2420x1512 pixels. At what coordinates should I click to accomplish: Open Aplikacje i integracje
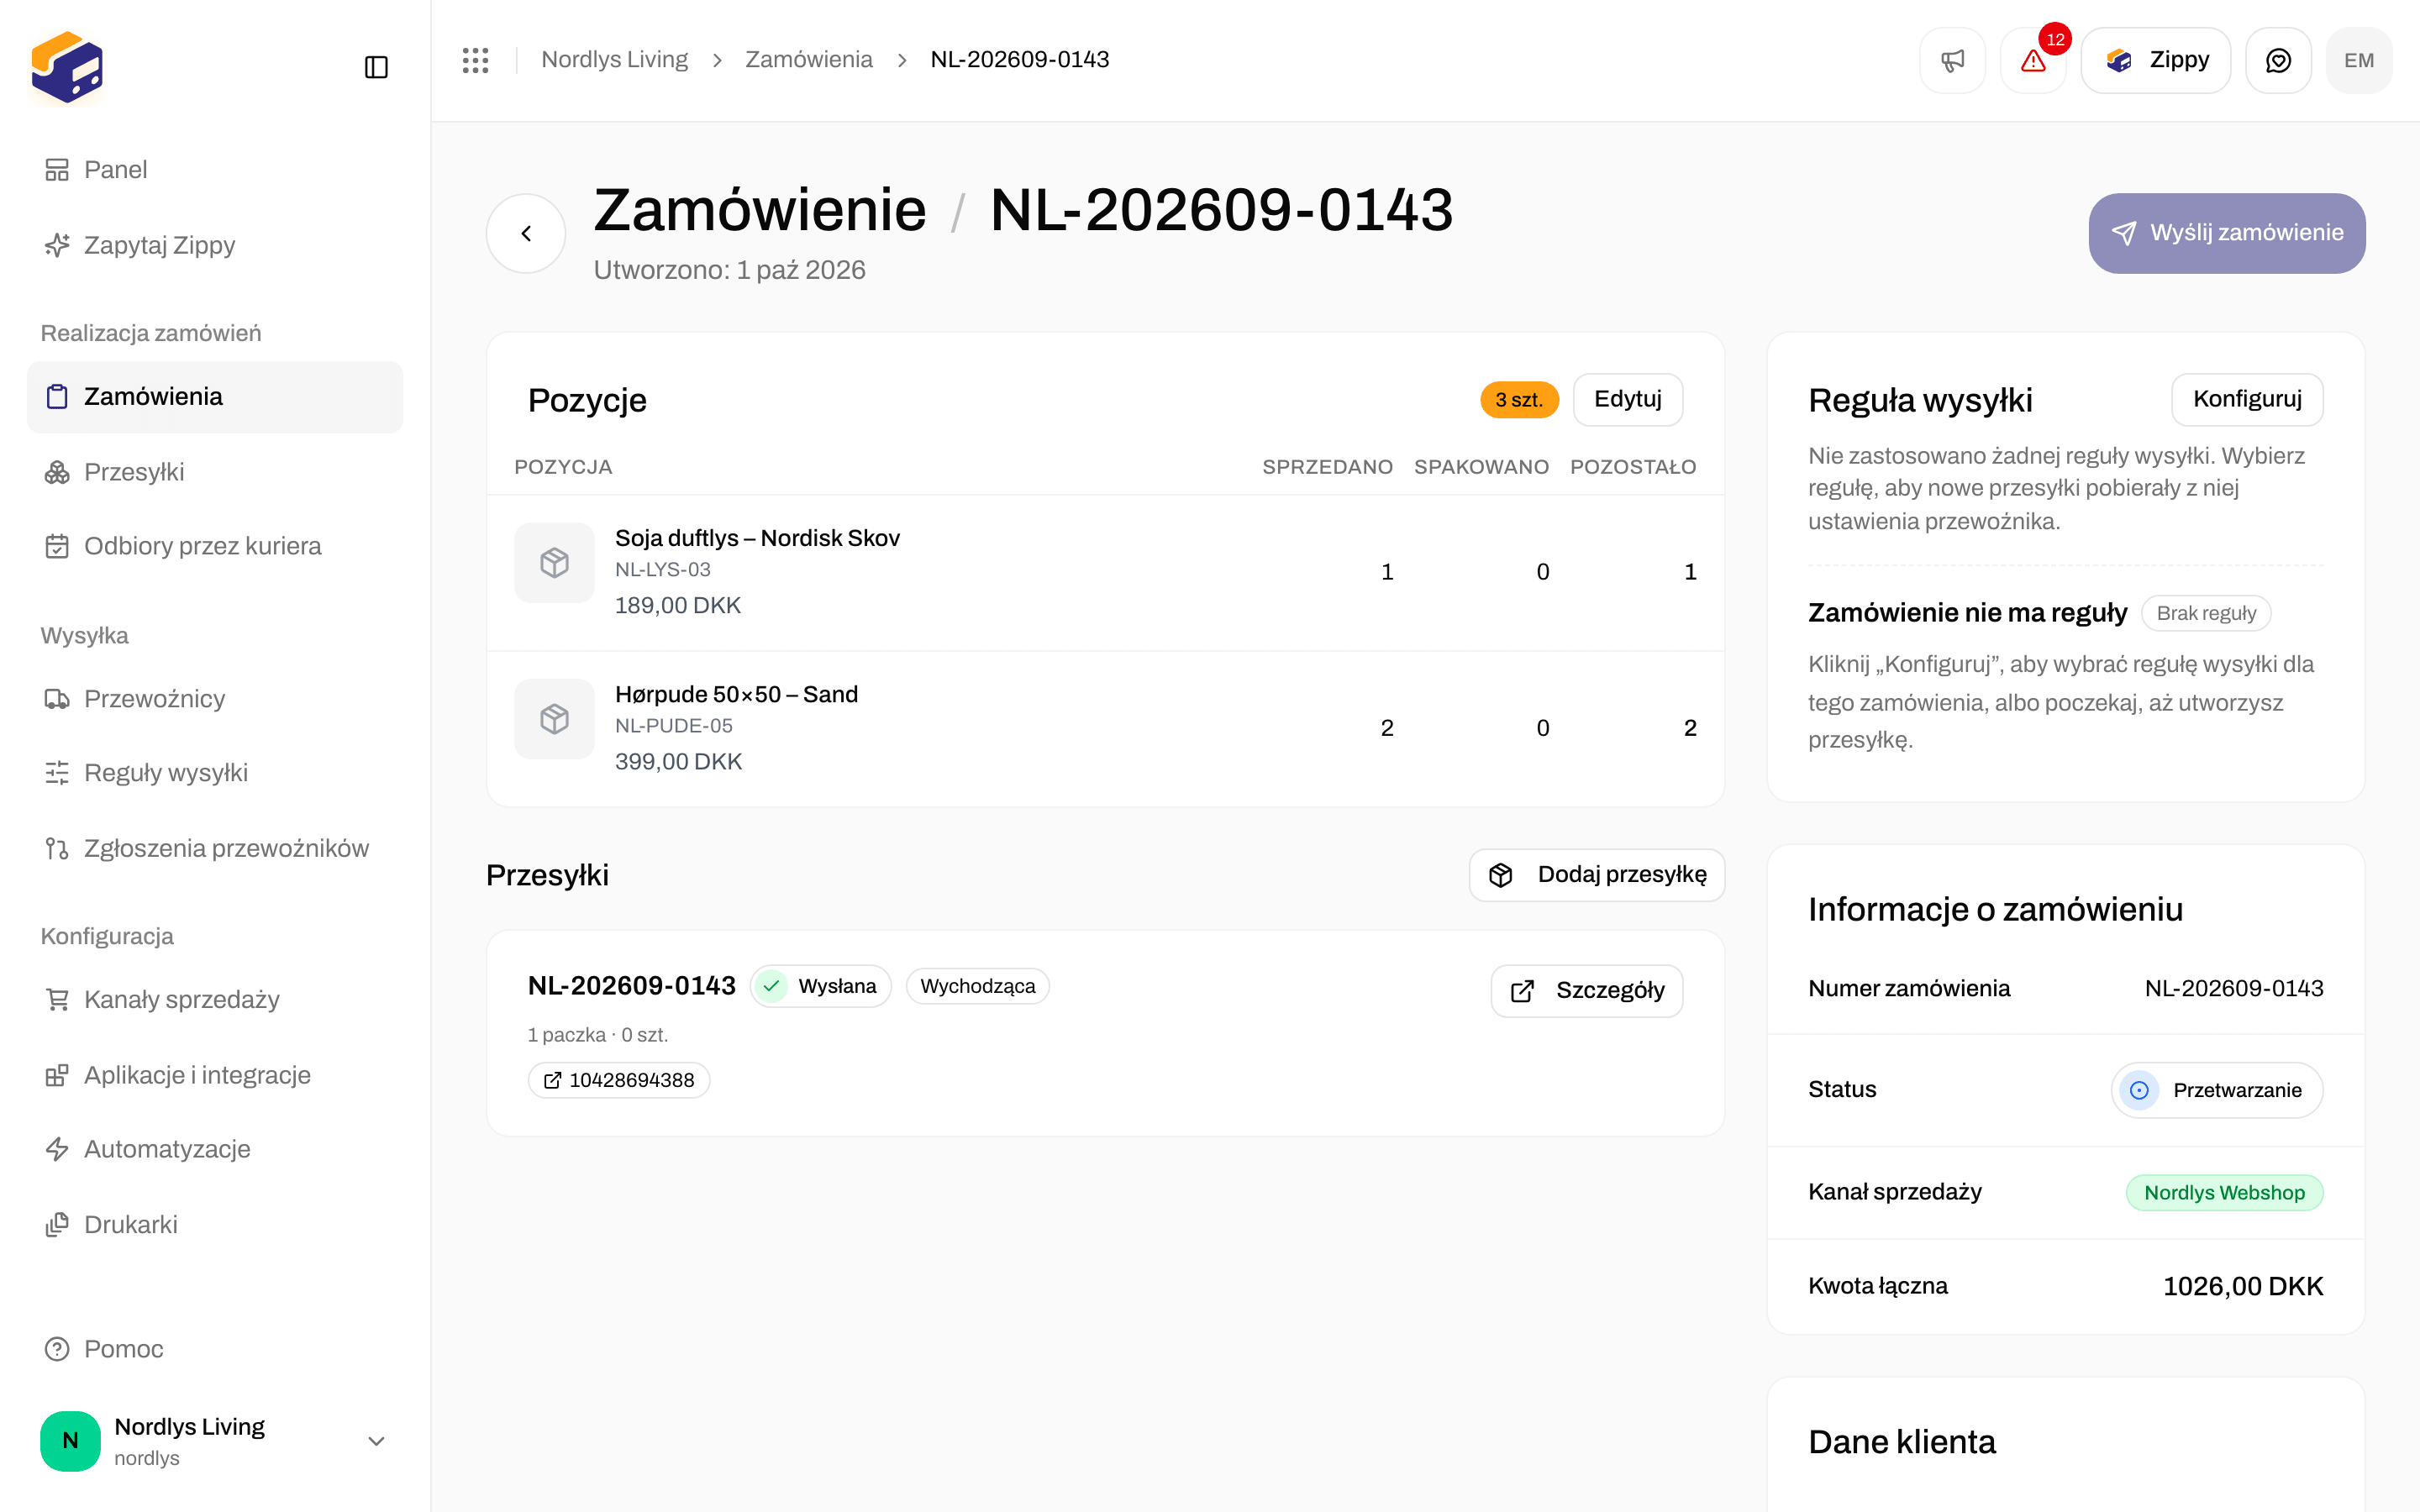click(215, 1075)
